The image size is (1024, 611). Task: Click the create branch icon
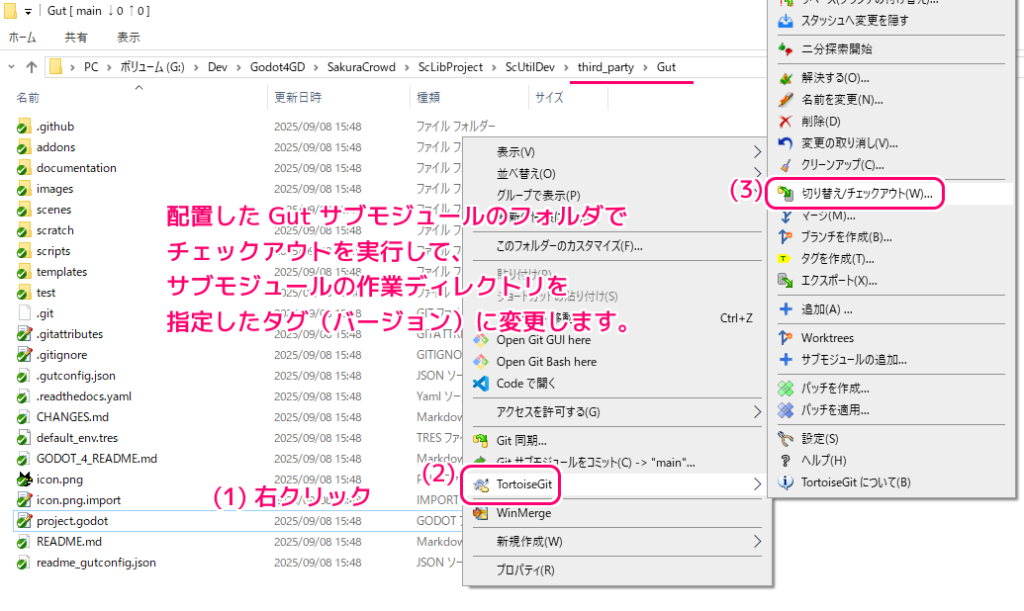pyautogui.click(x=786, y=237)
